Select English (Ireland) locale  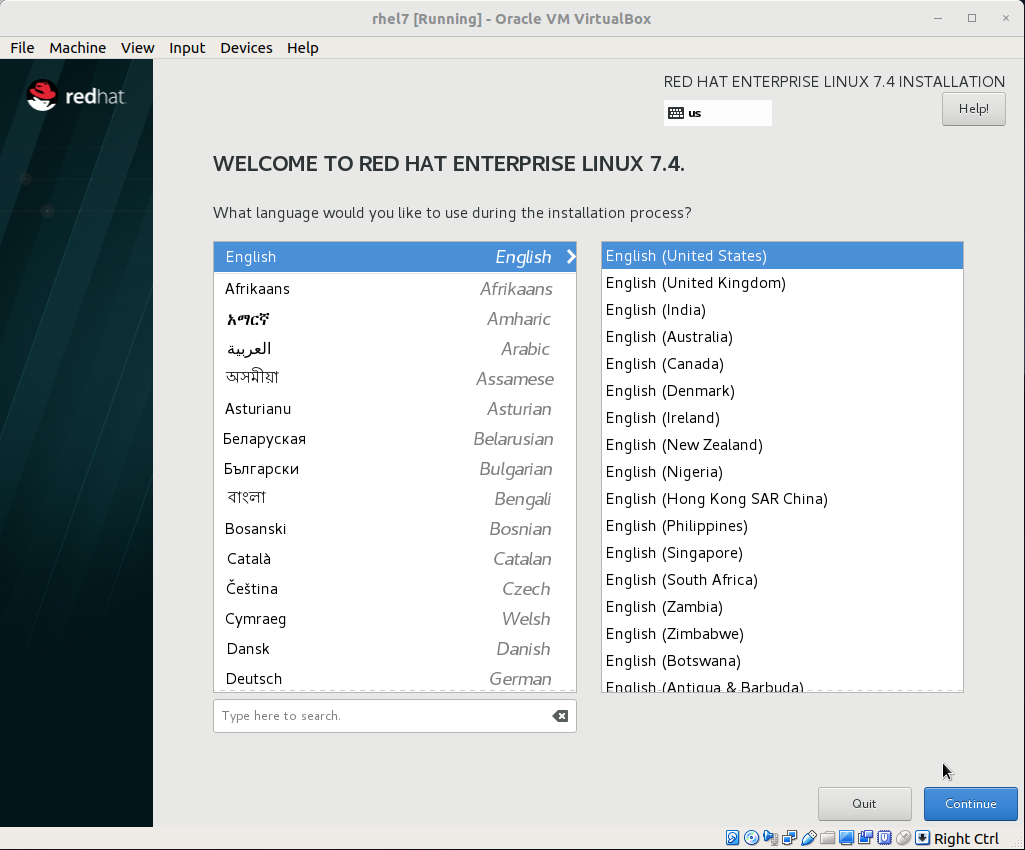point(782,418)
